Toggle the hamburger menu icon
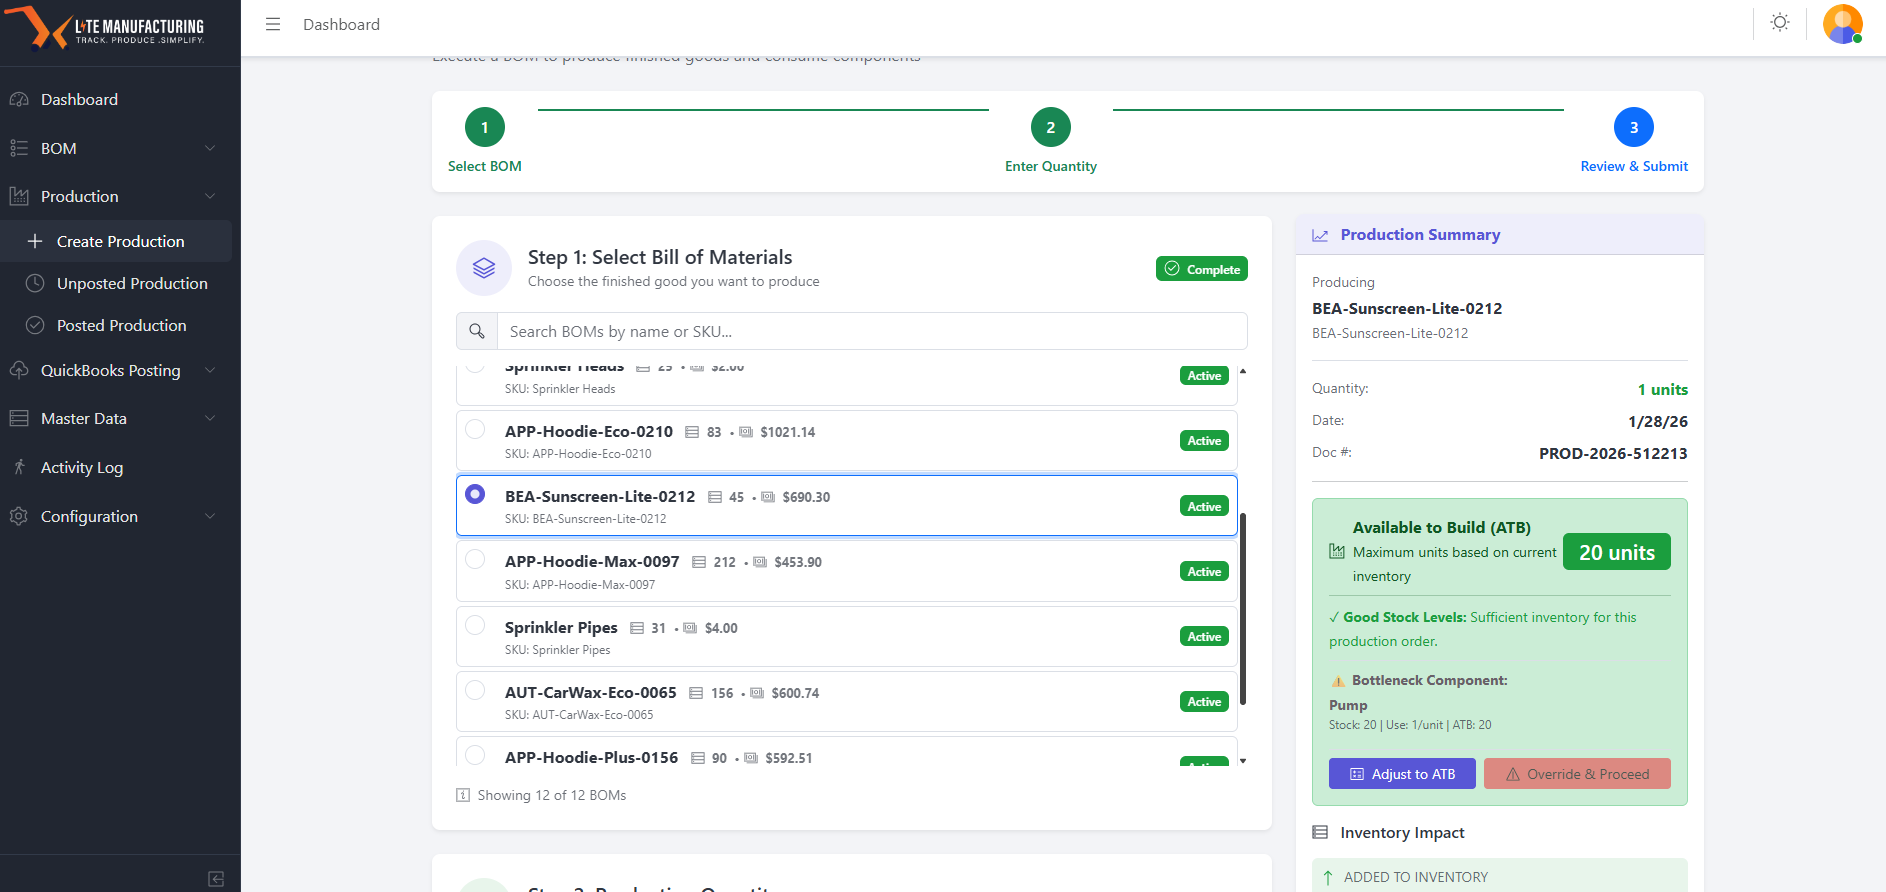Screen dimensions: 1886x892 point(273,24)
